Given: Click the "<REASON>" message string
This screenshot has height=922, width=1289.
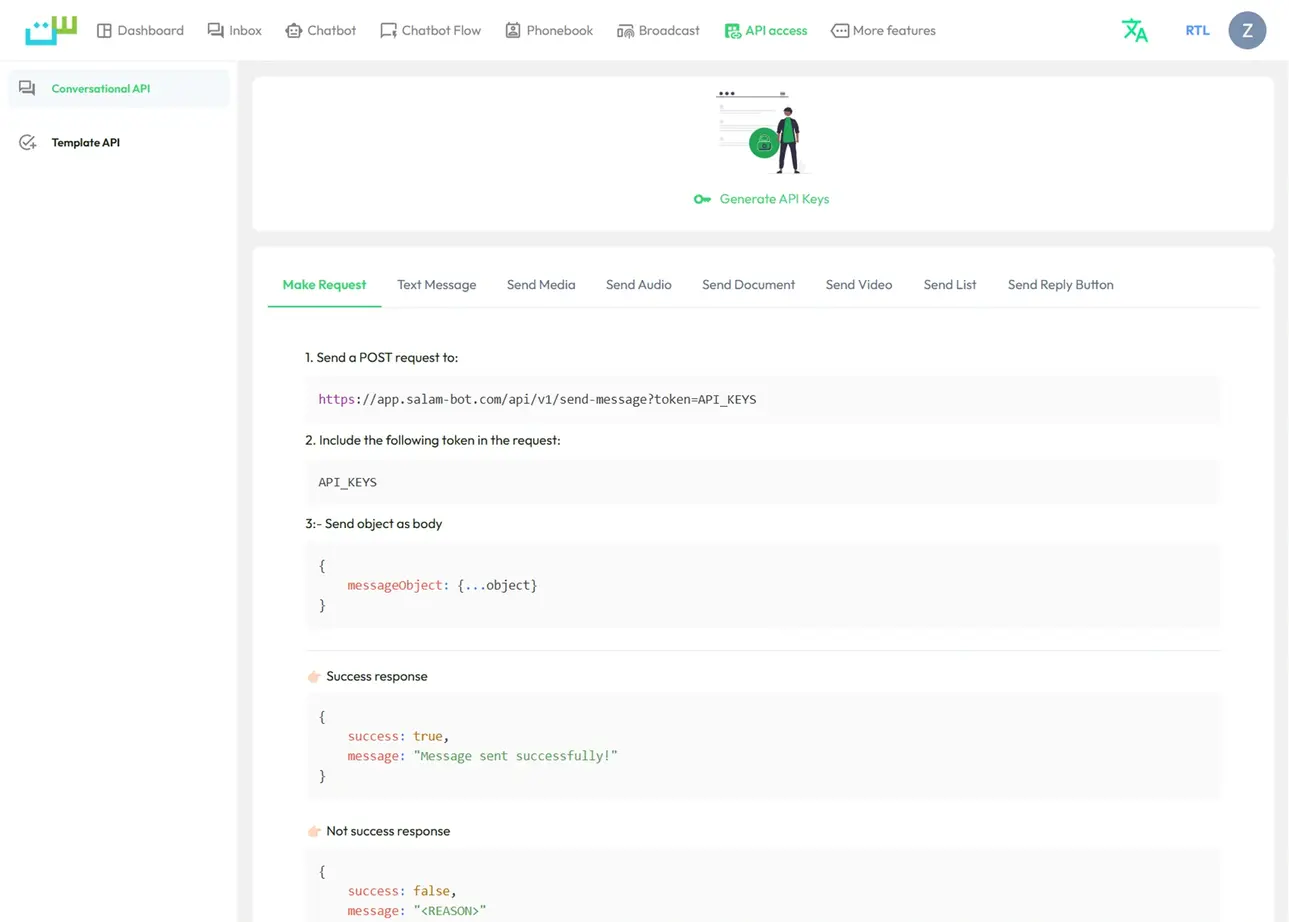Looking at the screenshot, I should [x=449, y=911].
